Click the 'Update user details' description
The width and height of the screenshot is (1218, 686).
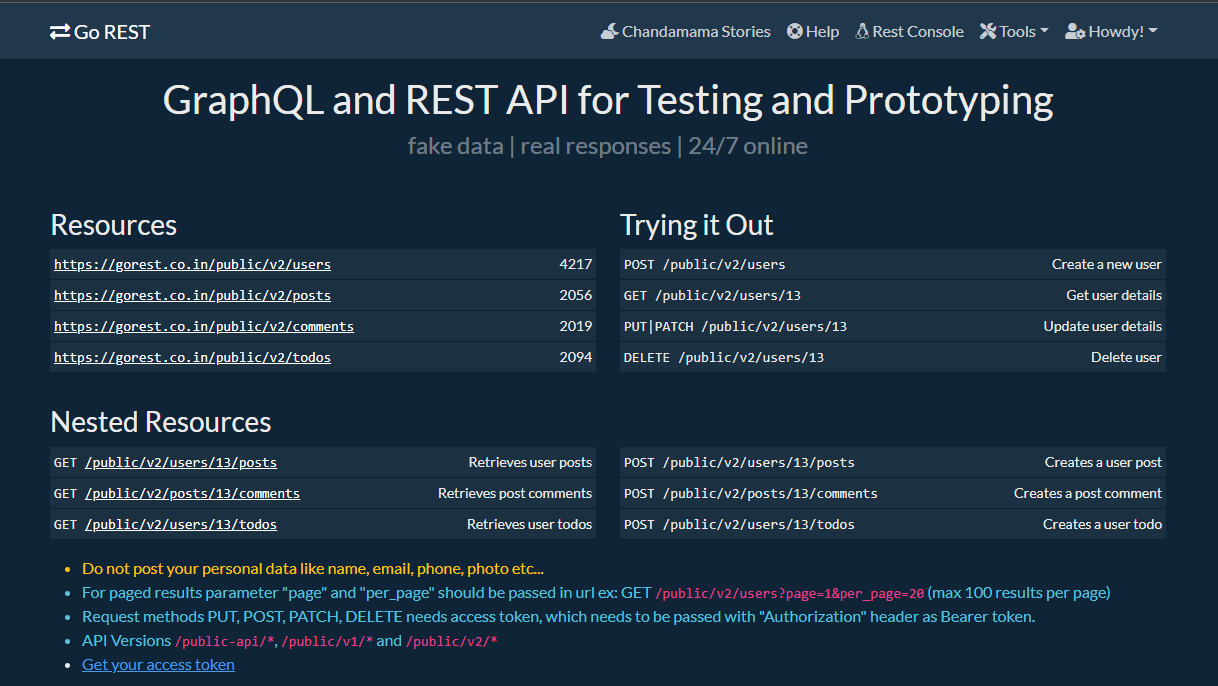point(1103,327)
